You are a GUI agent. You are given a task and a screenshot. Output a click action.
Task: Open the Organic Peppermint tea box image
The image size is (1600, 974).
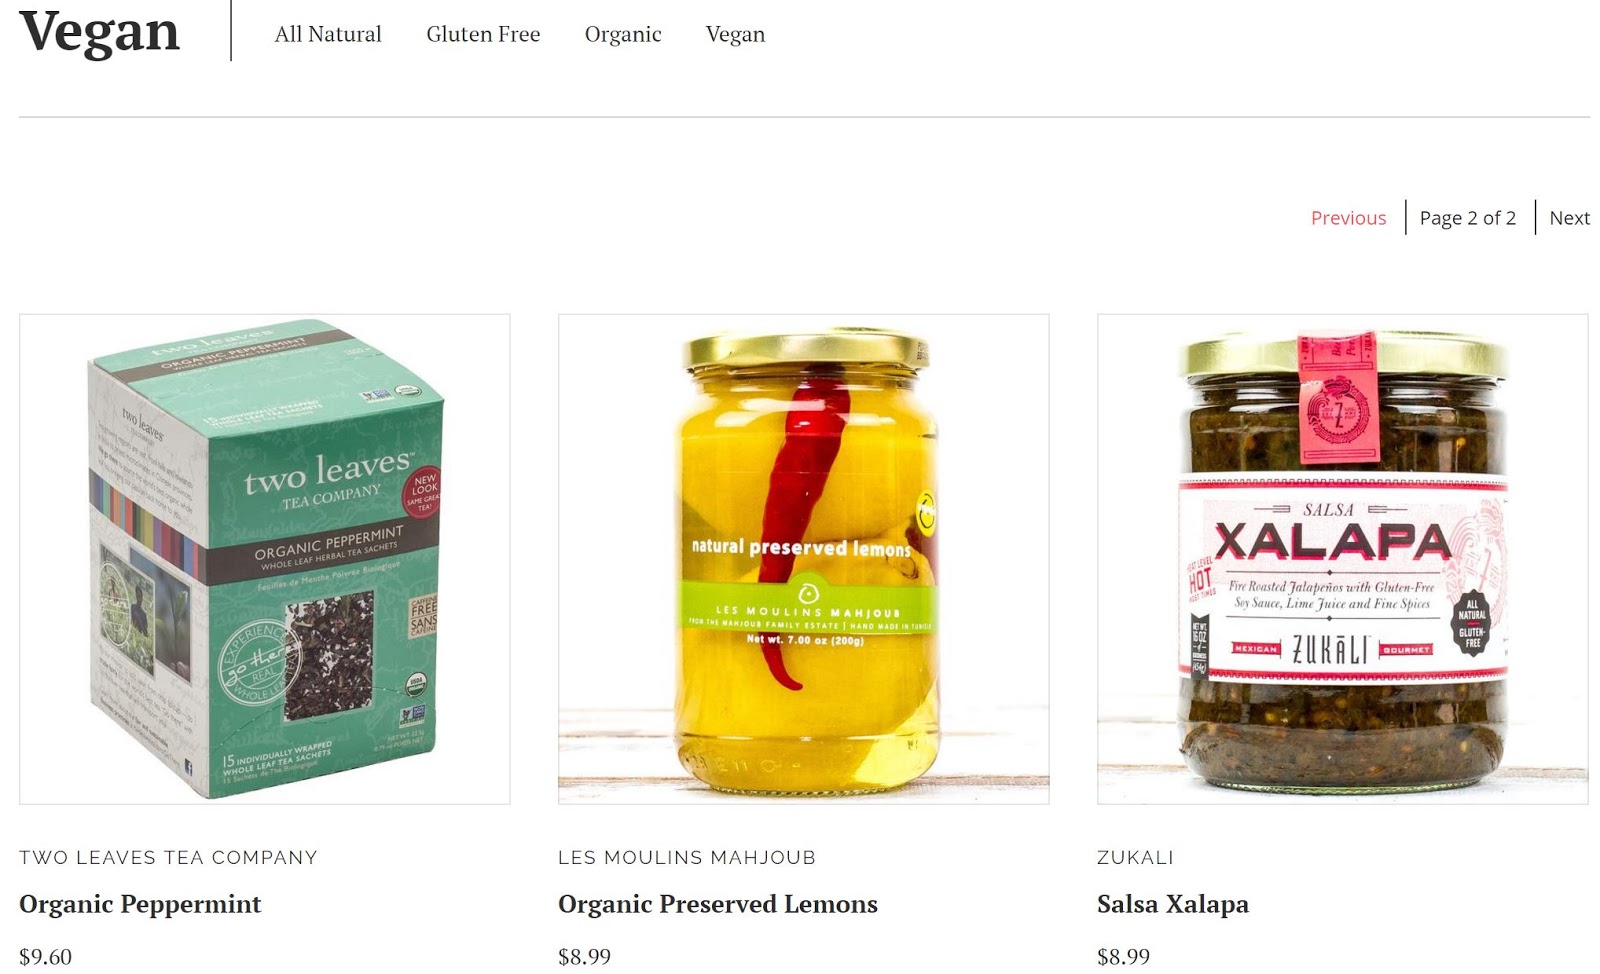click(x=265, y=559)
